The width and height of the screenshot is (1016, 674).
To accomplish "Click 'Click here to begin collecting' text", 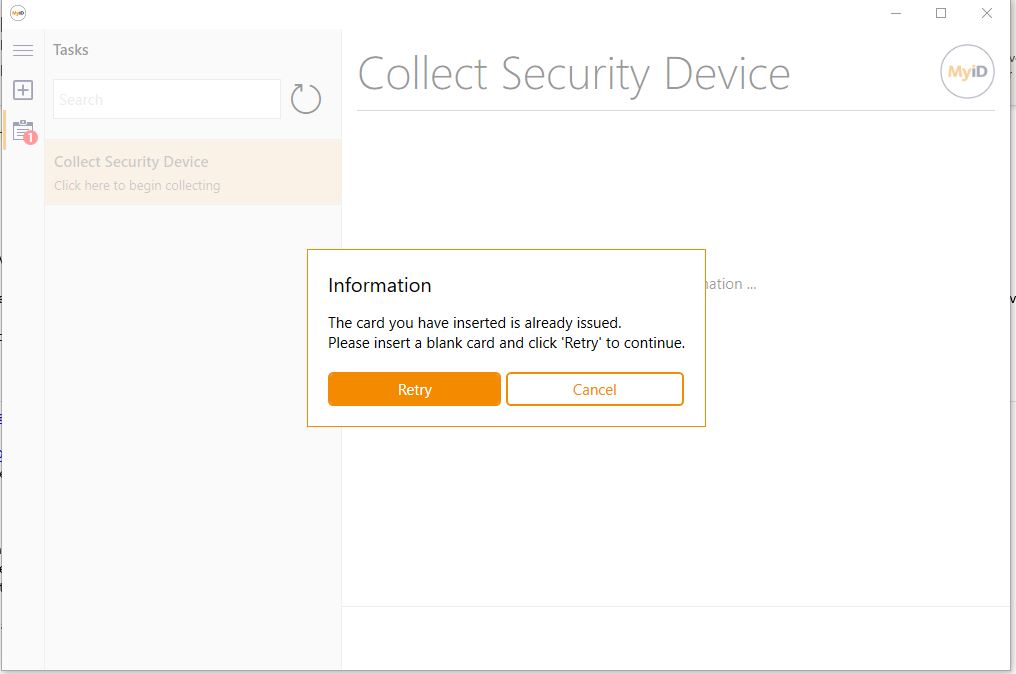I will point(137,185).
